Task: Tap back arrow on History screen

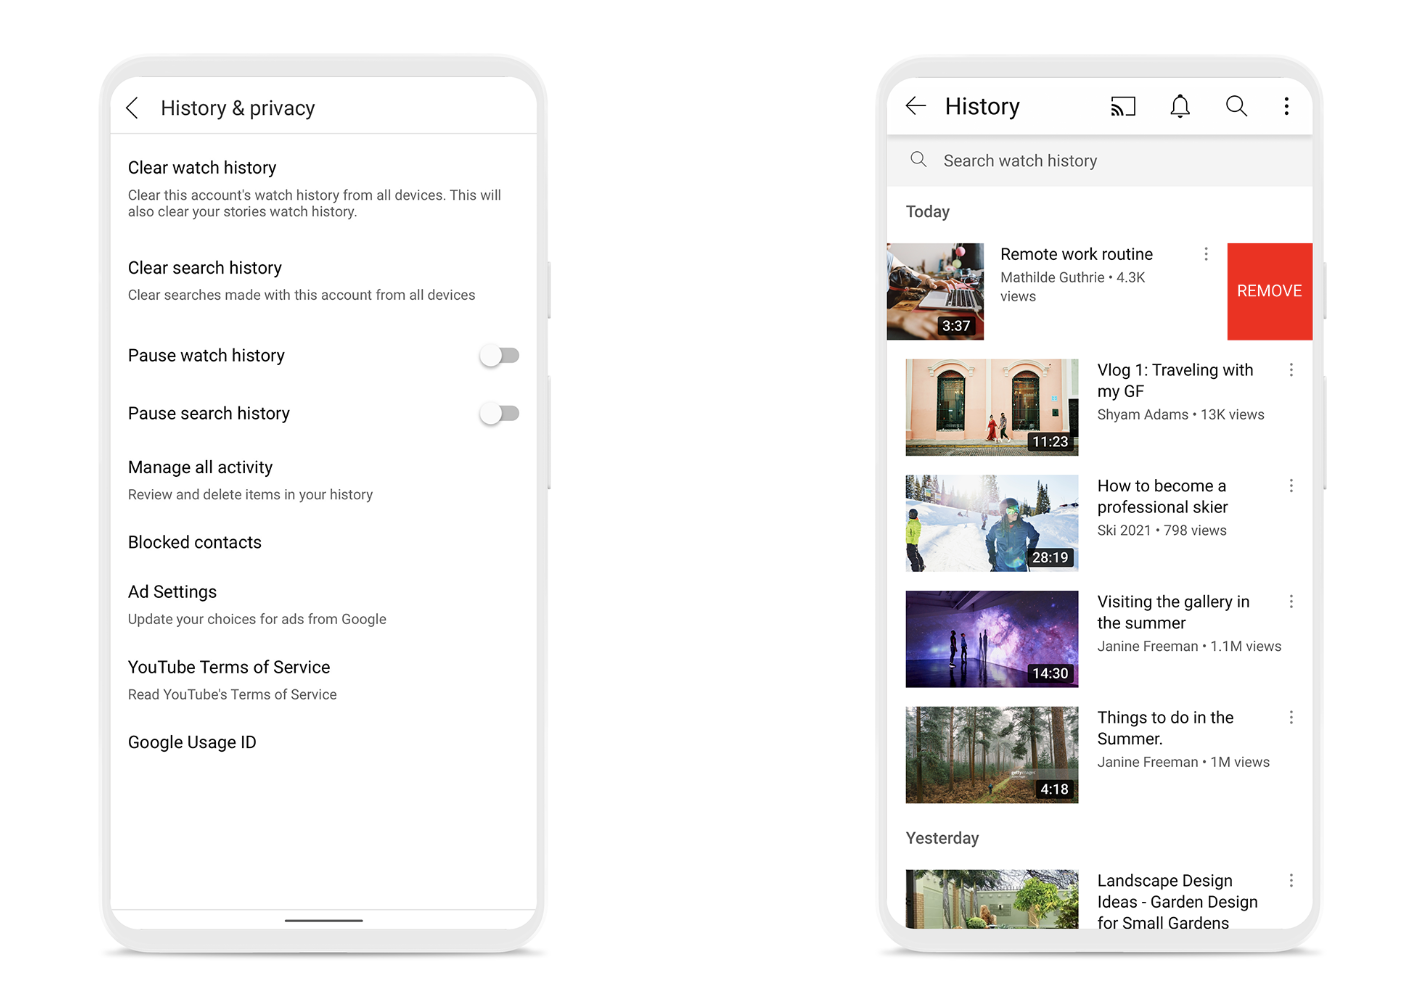Action: pos(916,106)
